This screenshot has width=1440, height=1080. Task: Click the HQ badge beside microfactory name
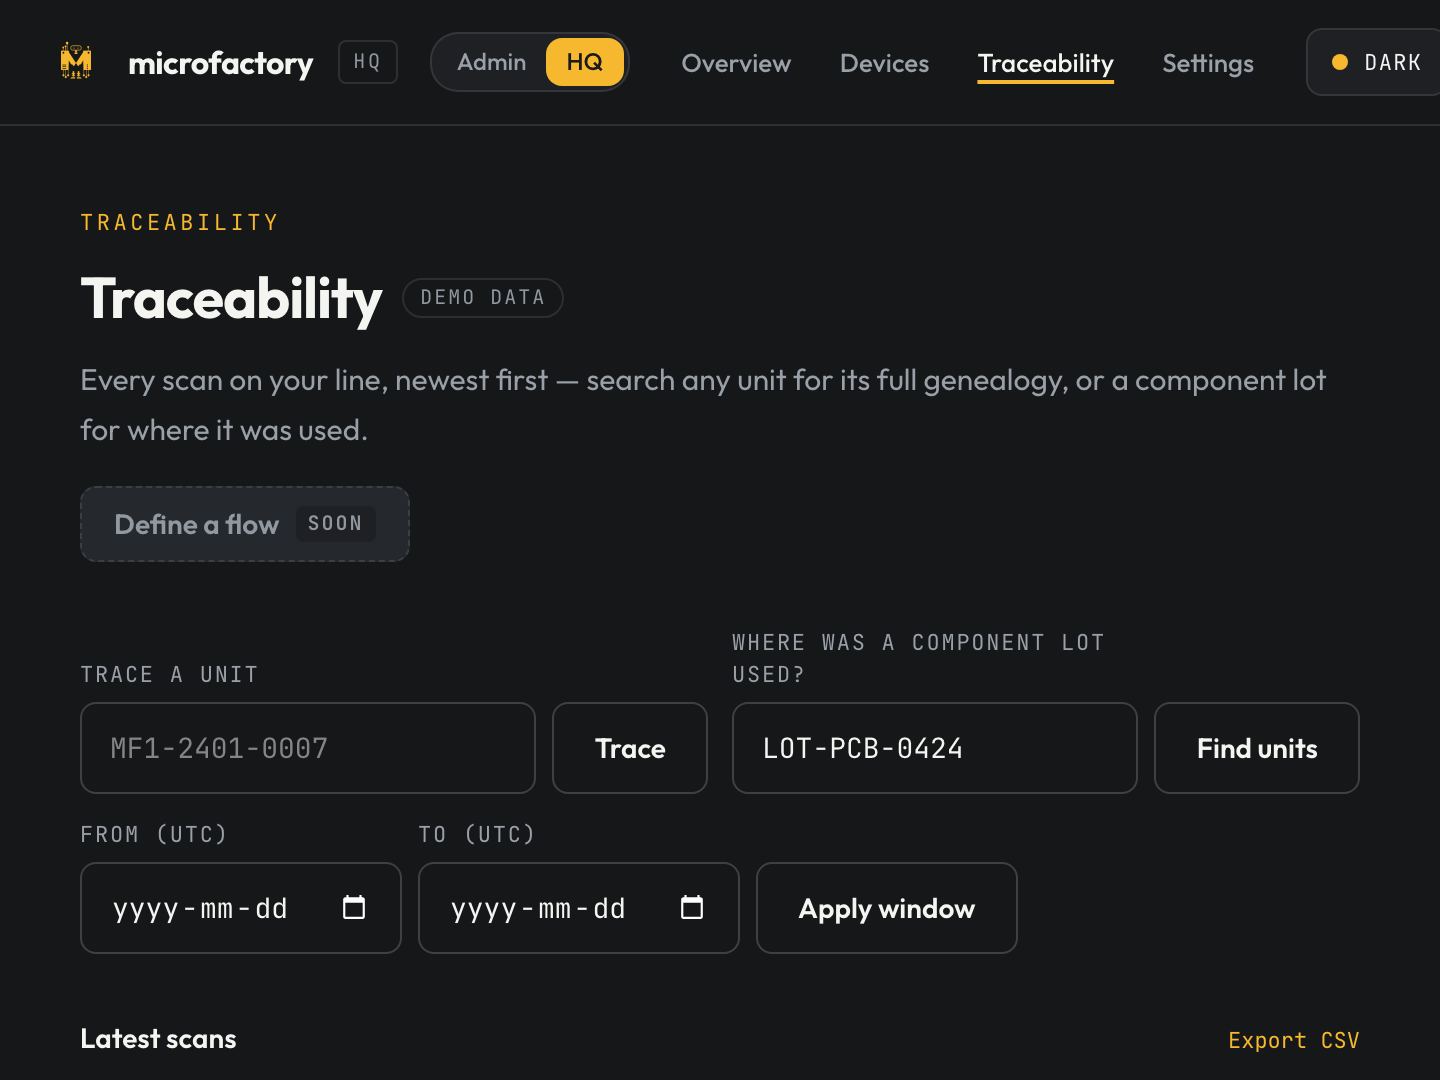pyautogui.click(x=367, y=62)
